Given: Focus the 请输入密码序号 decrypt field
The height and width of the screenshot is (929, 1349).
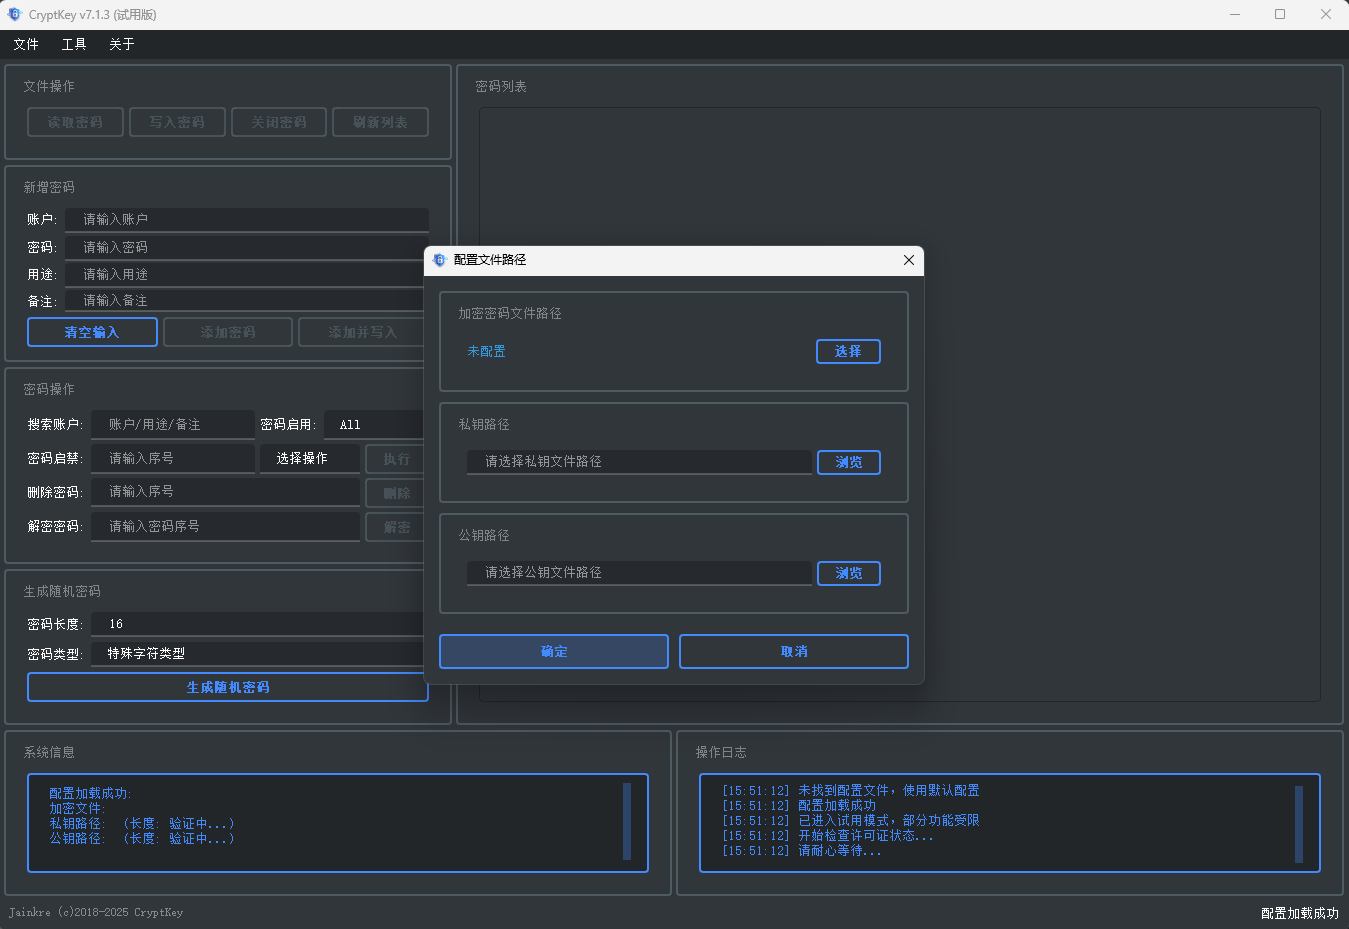Looking at the screenshot, I should click(x=225, y=526).
